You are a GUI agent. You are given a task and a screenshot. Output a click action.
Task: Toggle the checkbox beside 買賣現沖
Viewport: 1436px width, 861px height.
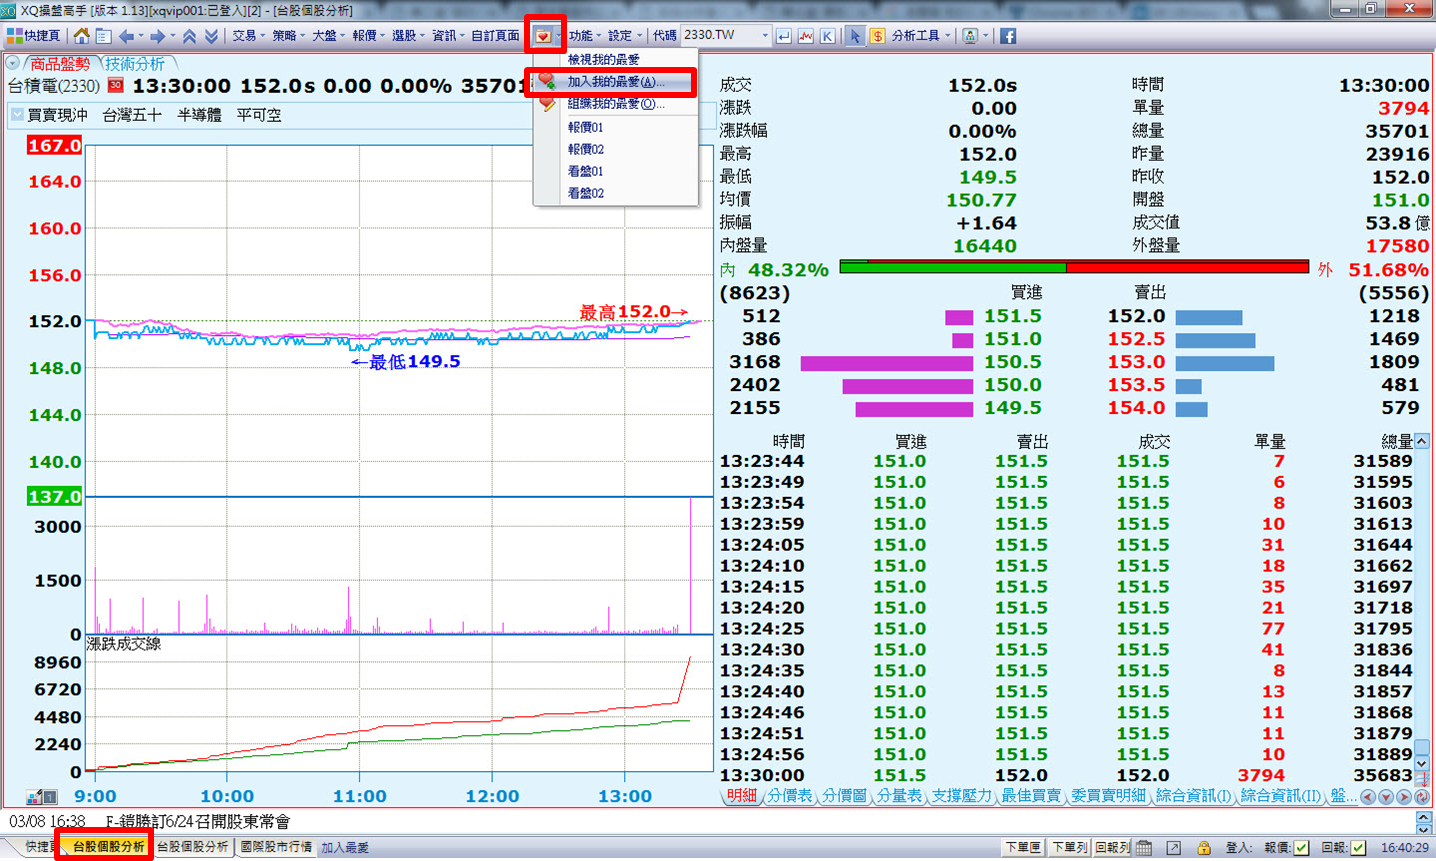tap(17, 115)
